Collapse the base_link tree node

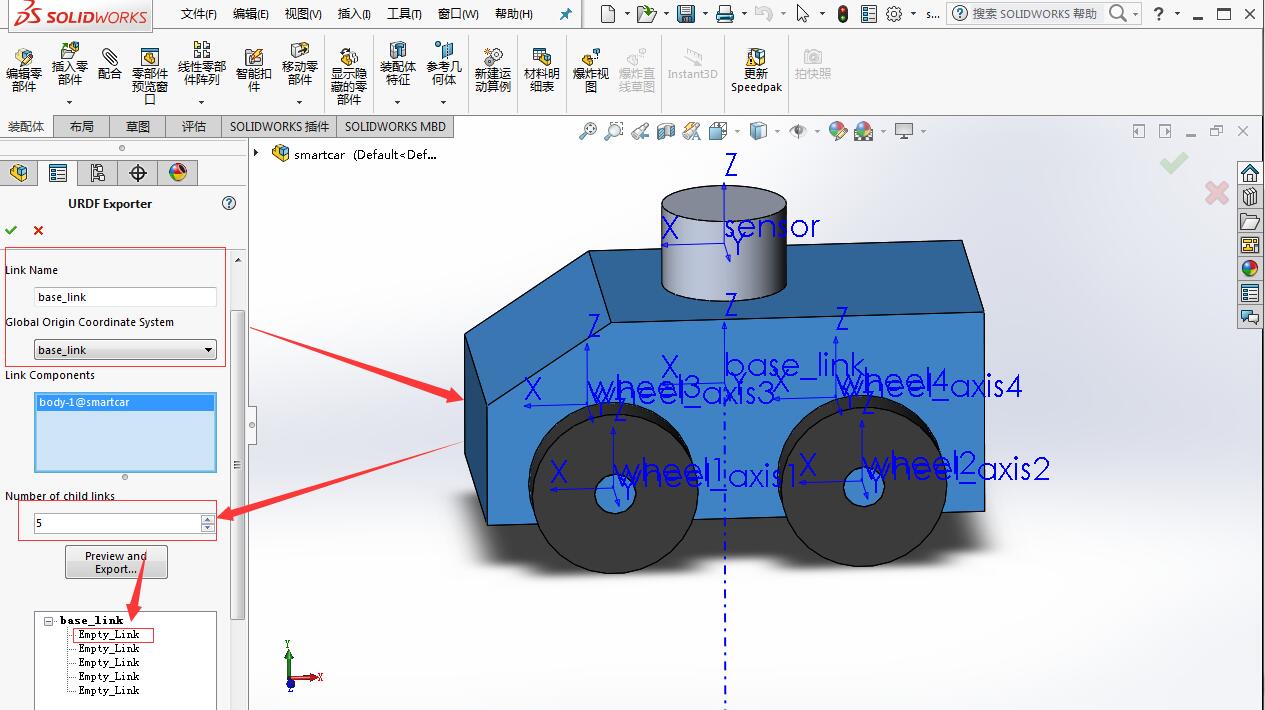(47, 621)
